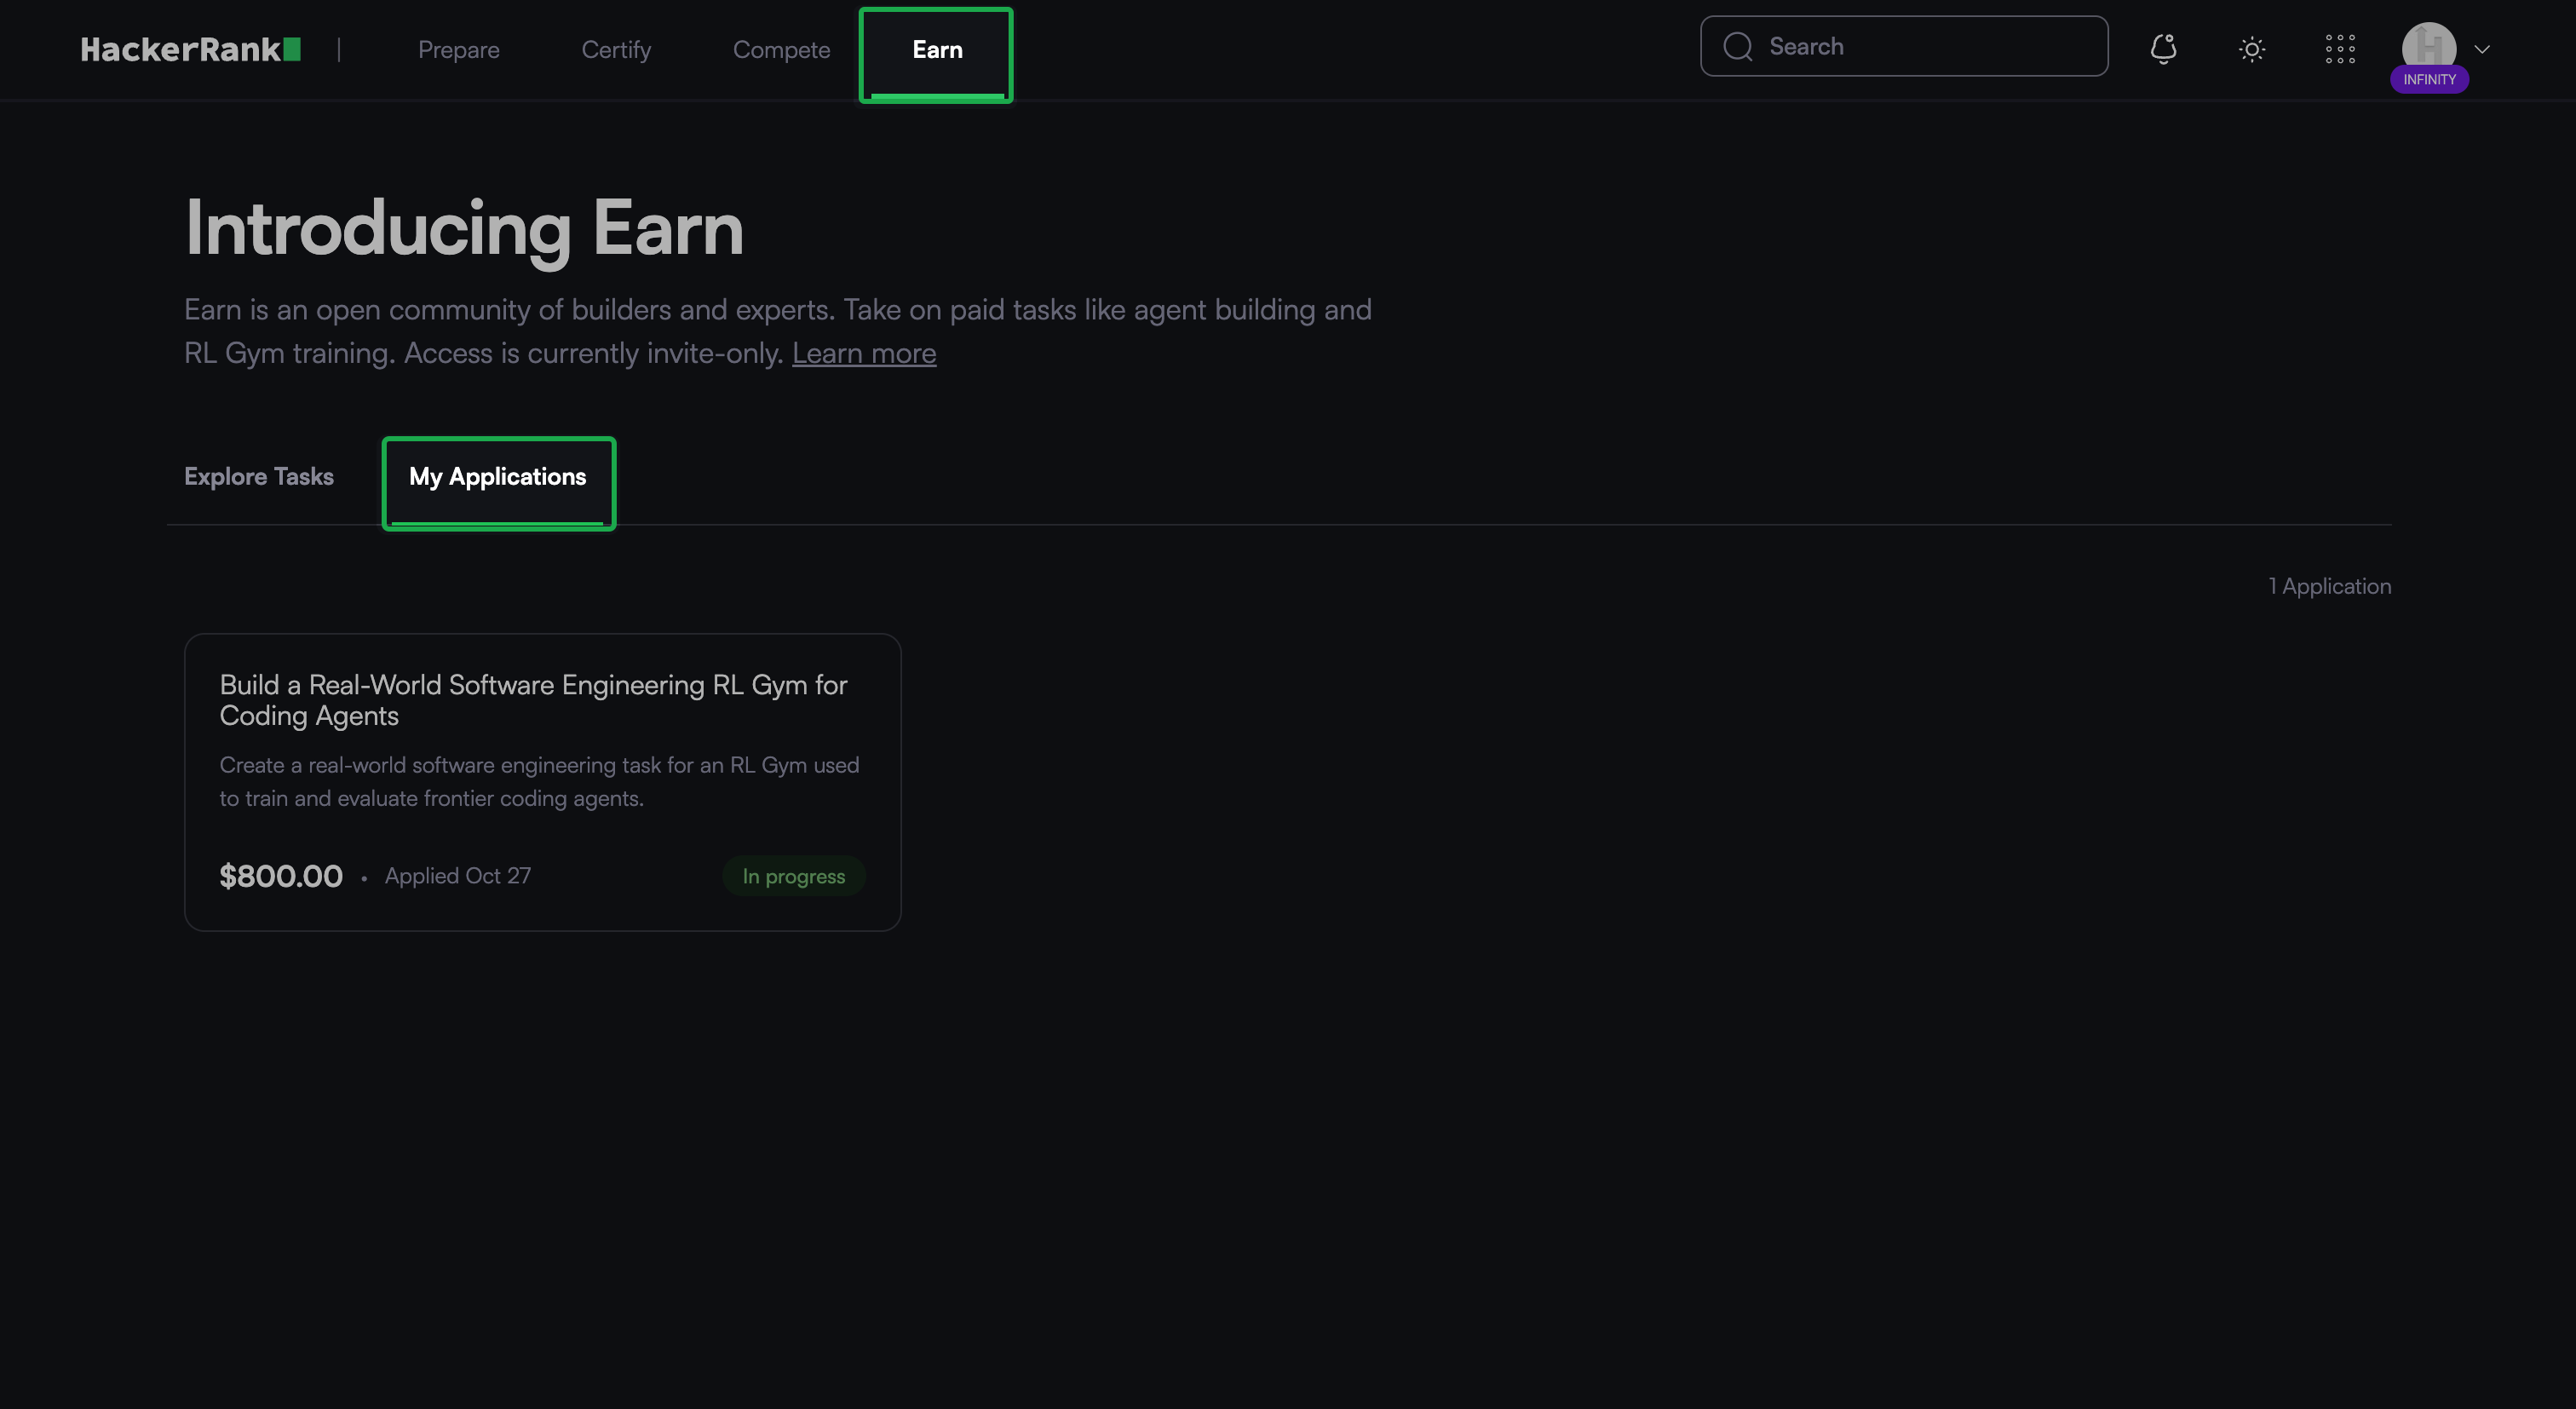The height and width of the screenshot is (1409, 2576).
Task: Expand the account dropdown chevron
Action: click(x=2482, y=49)
